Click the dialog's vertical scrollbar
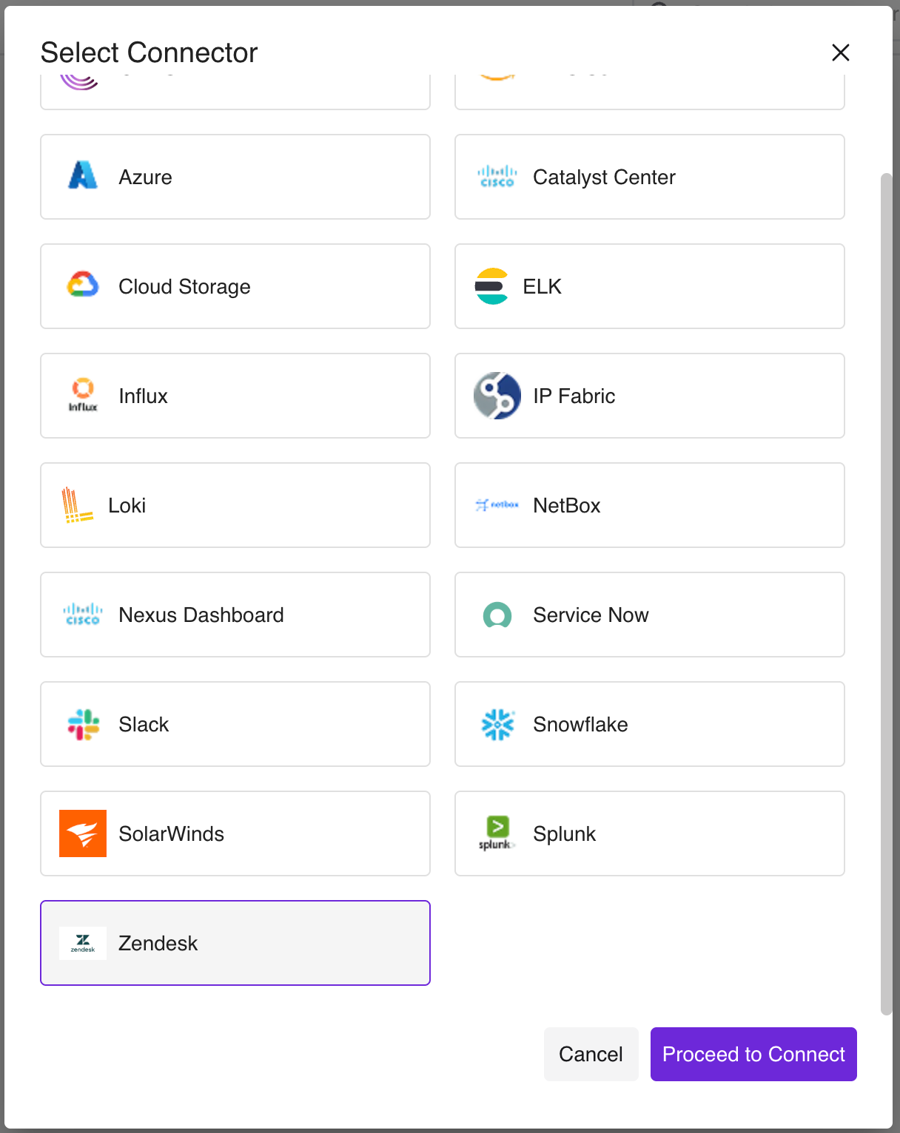 pyautogui.click(x=885, y=590)
